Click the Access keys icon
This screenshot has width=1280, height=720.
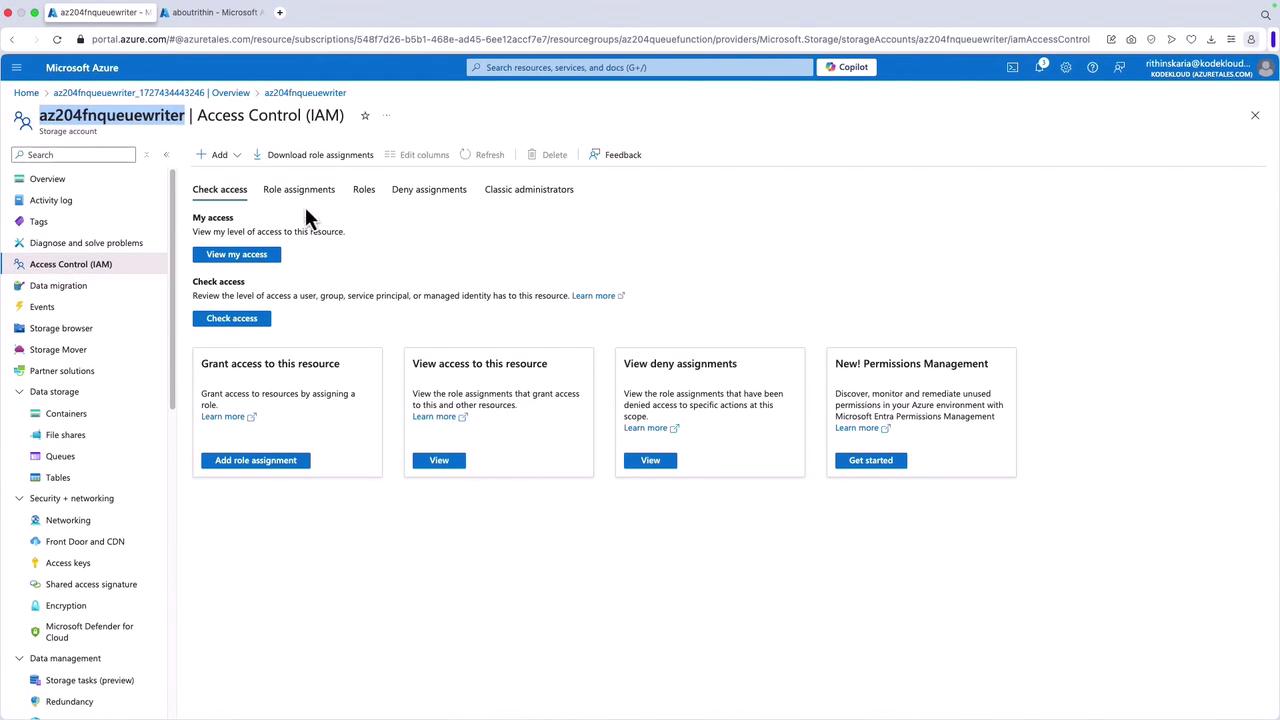coord(35,563)
